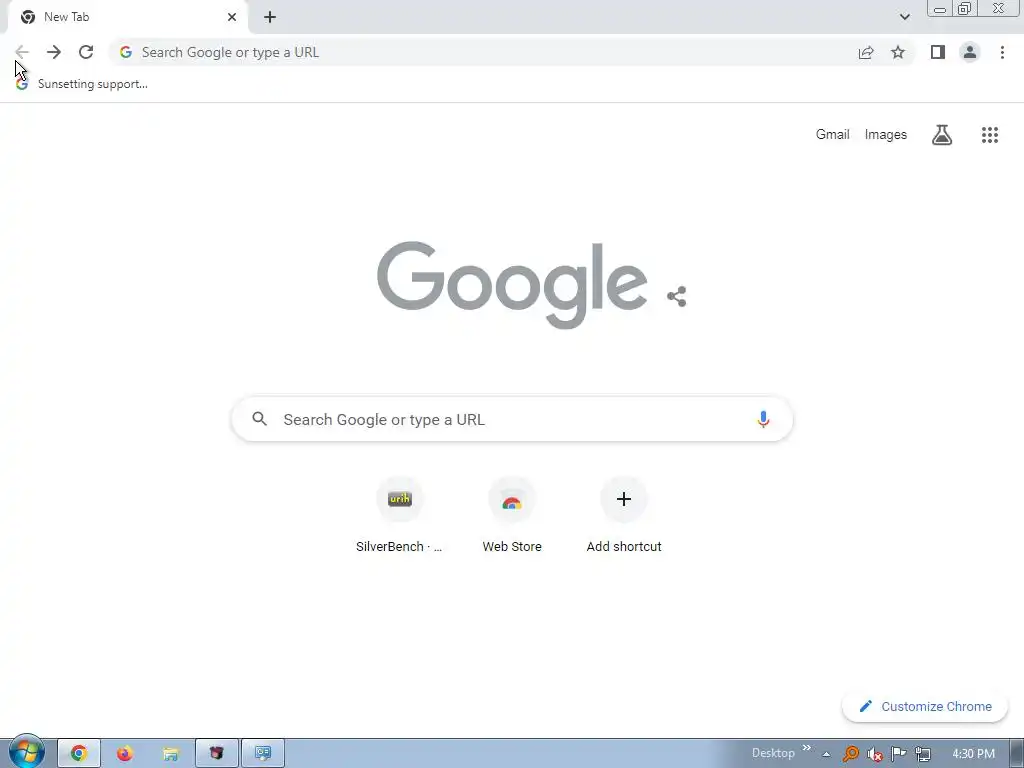
Task: Switch to Chrome in the taskbar
Action: point(79,754)
